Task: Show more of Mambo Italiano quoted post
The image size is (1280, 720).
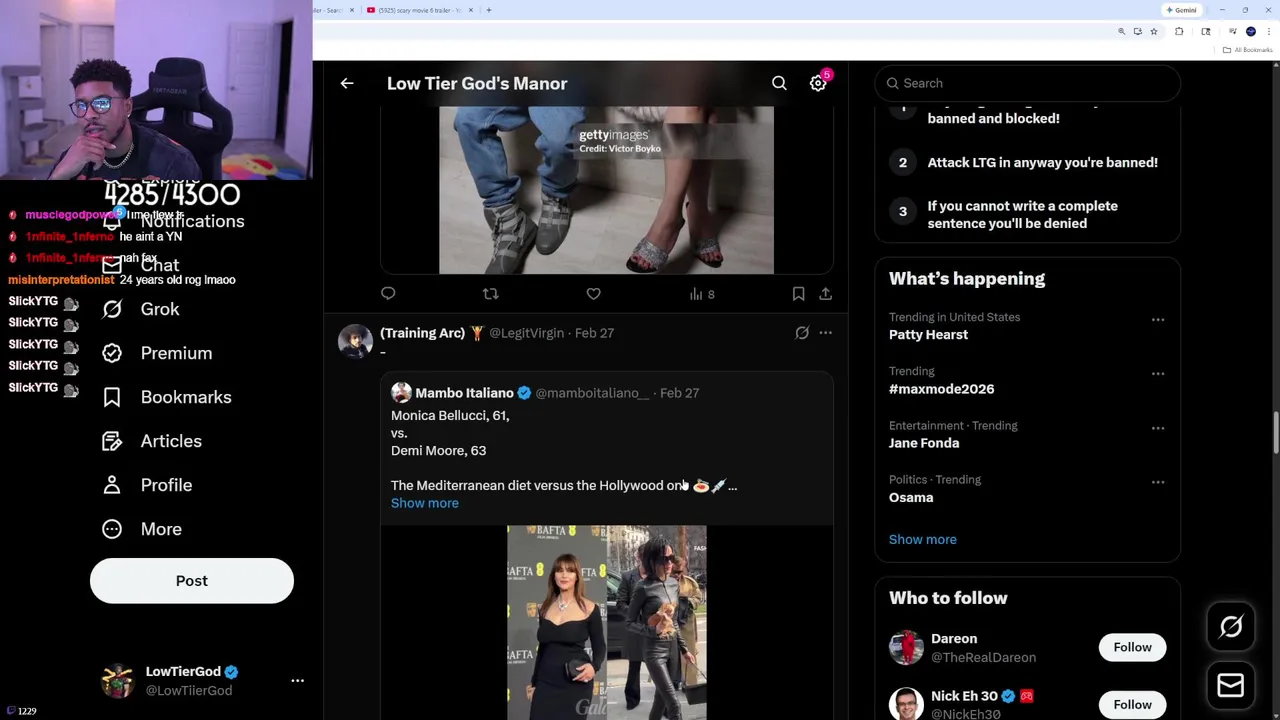Action: (425, 503)
